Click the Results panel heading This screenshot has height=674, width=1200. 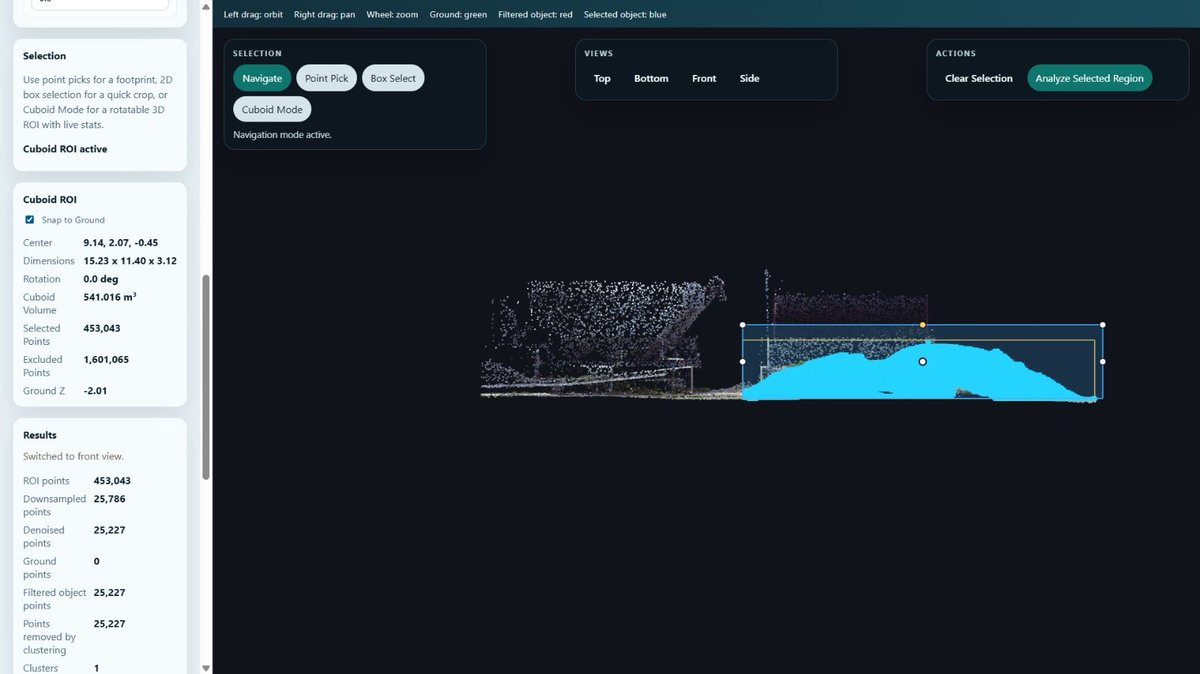(40, 435)
